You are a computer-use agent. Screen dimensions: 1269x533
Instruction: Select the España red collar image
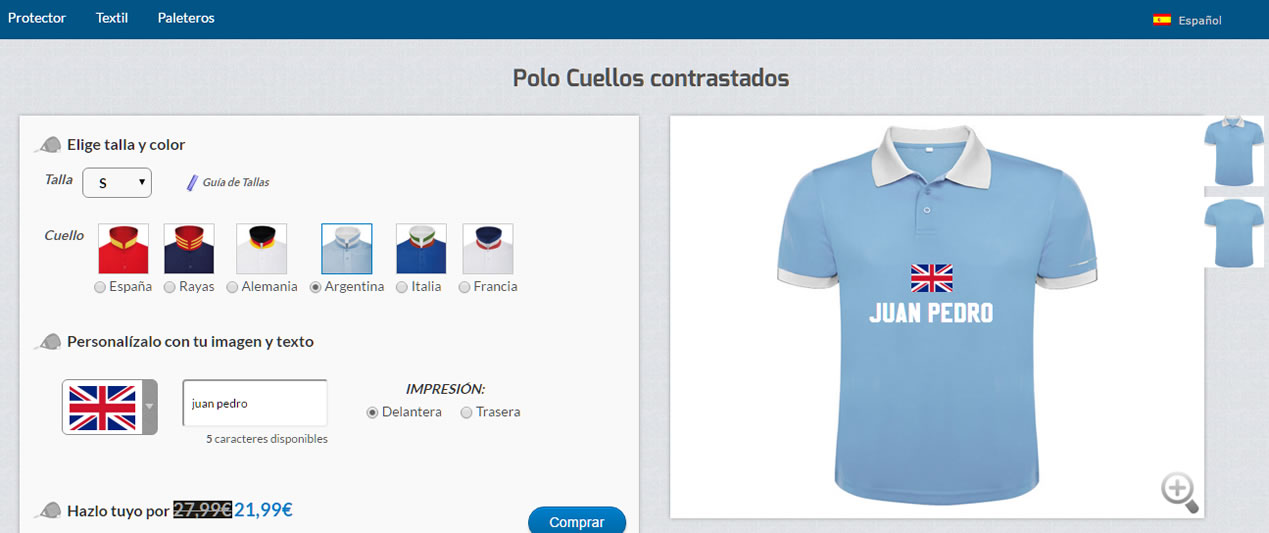(124, 249)
